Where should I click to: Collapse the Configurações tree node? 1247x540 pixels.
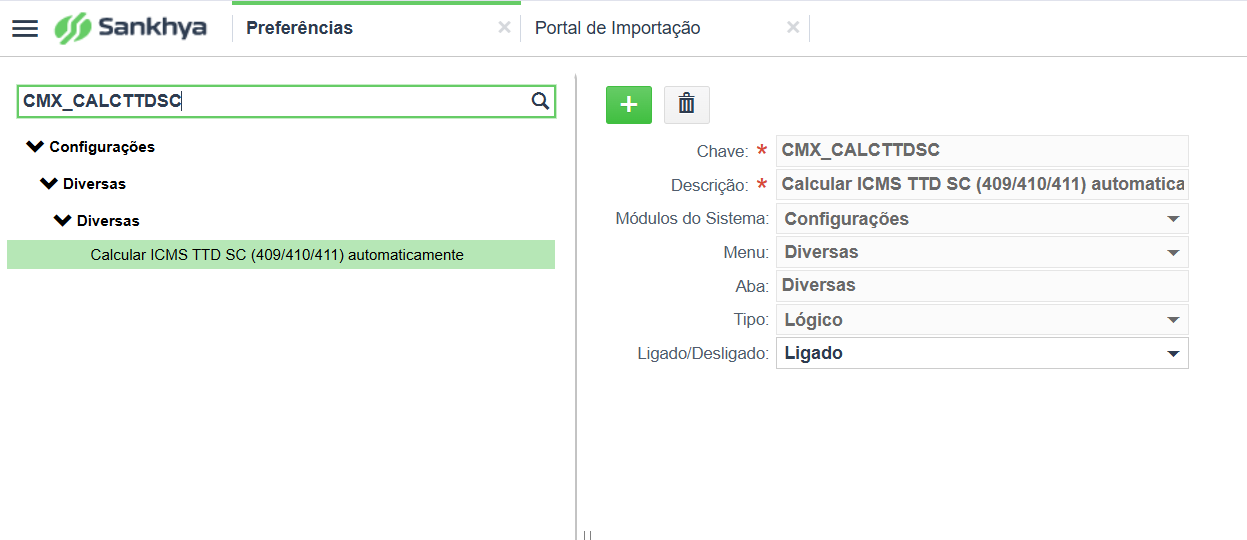click(35, 147)
